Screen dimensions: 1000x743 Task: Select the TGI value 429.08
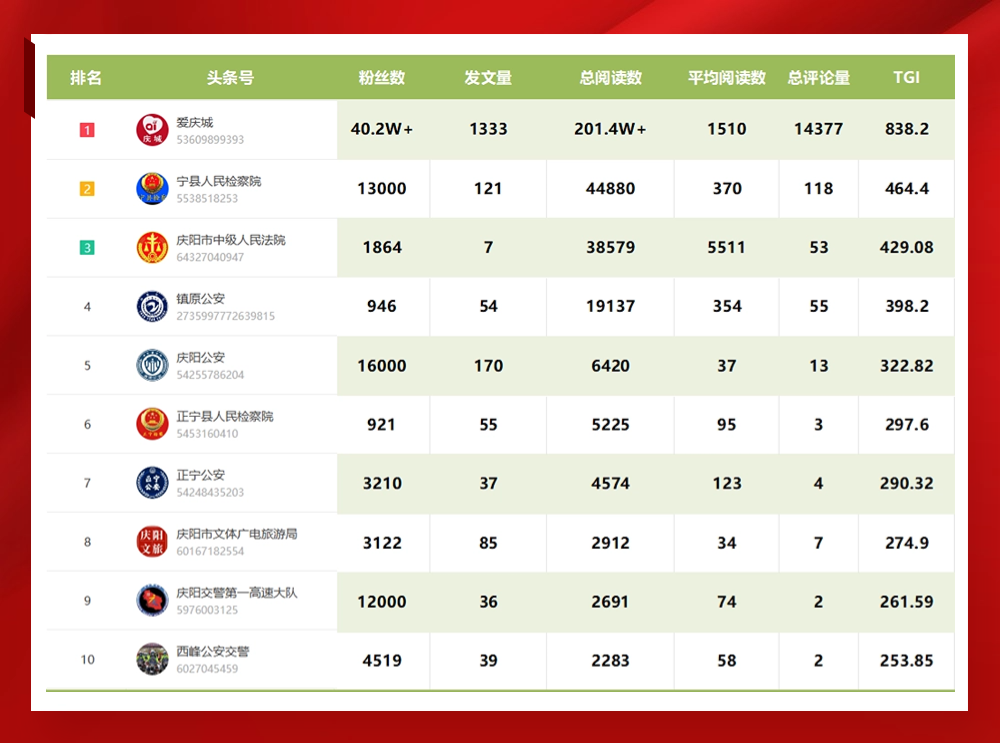pyautogui.click(x=906, y=247)
